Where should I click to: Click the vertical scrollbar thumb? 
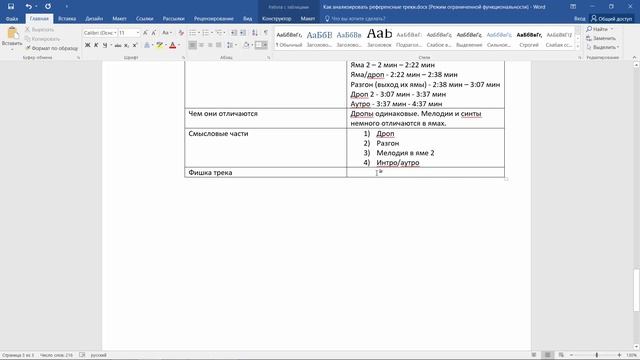tap(636, 290)
